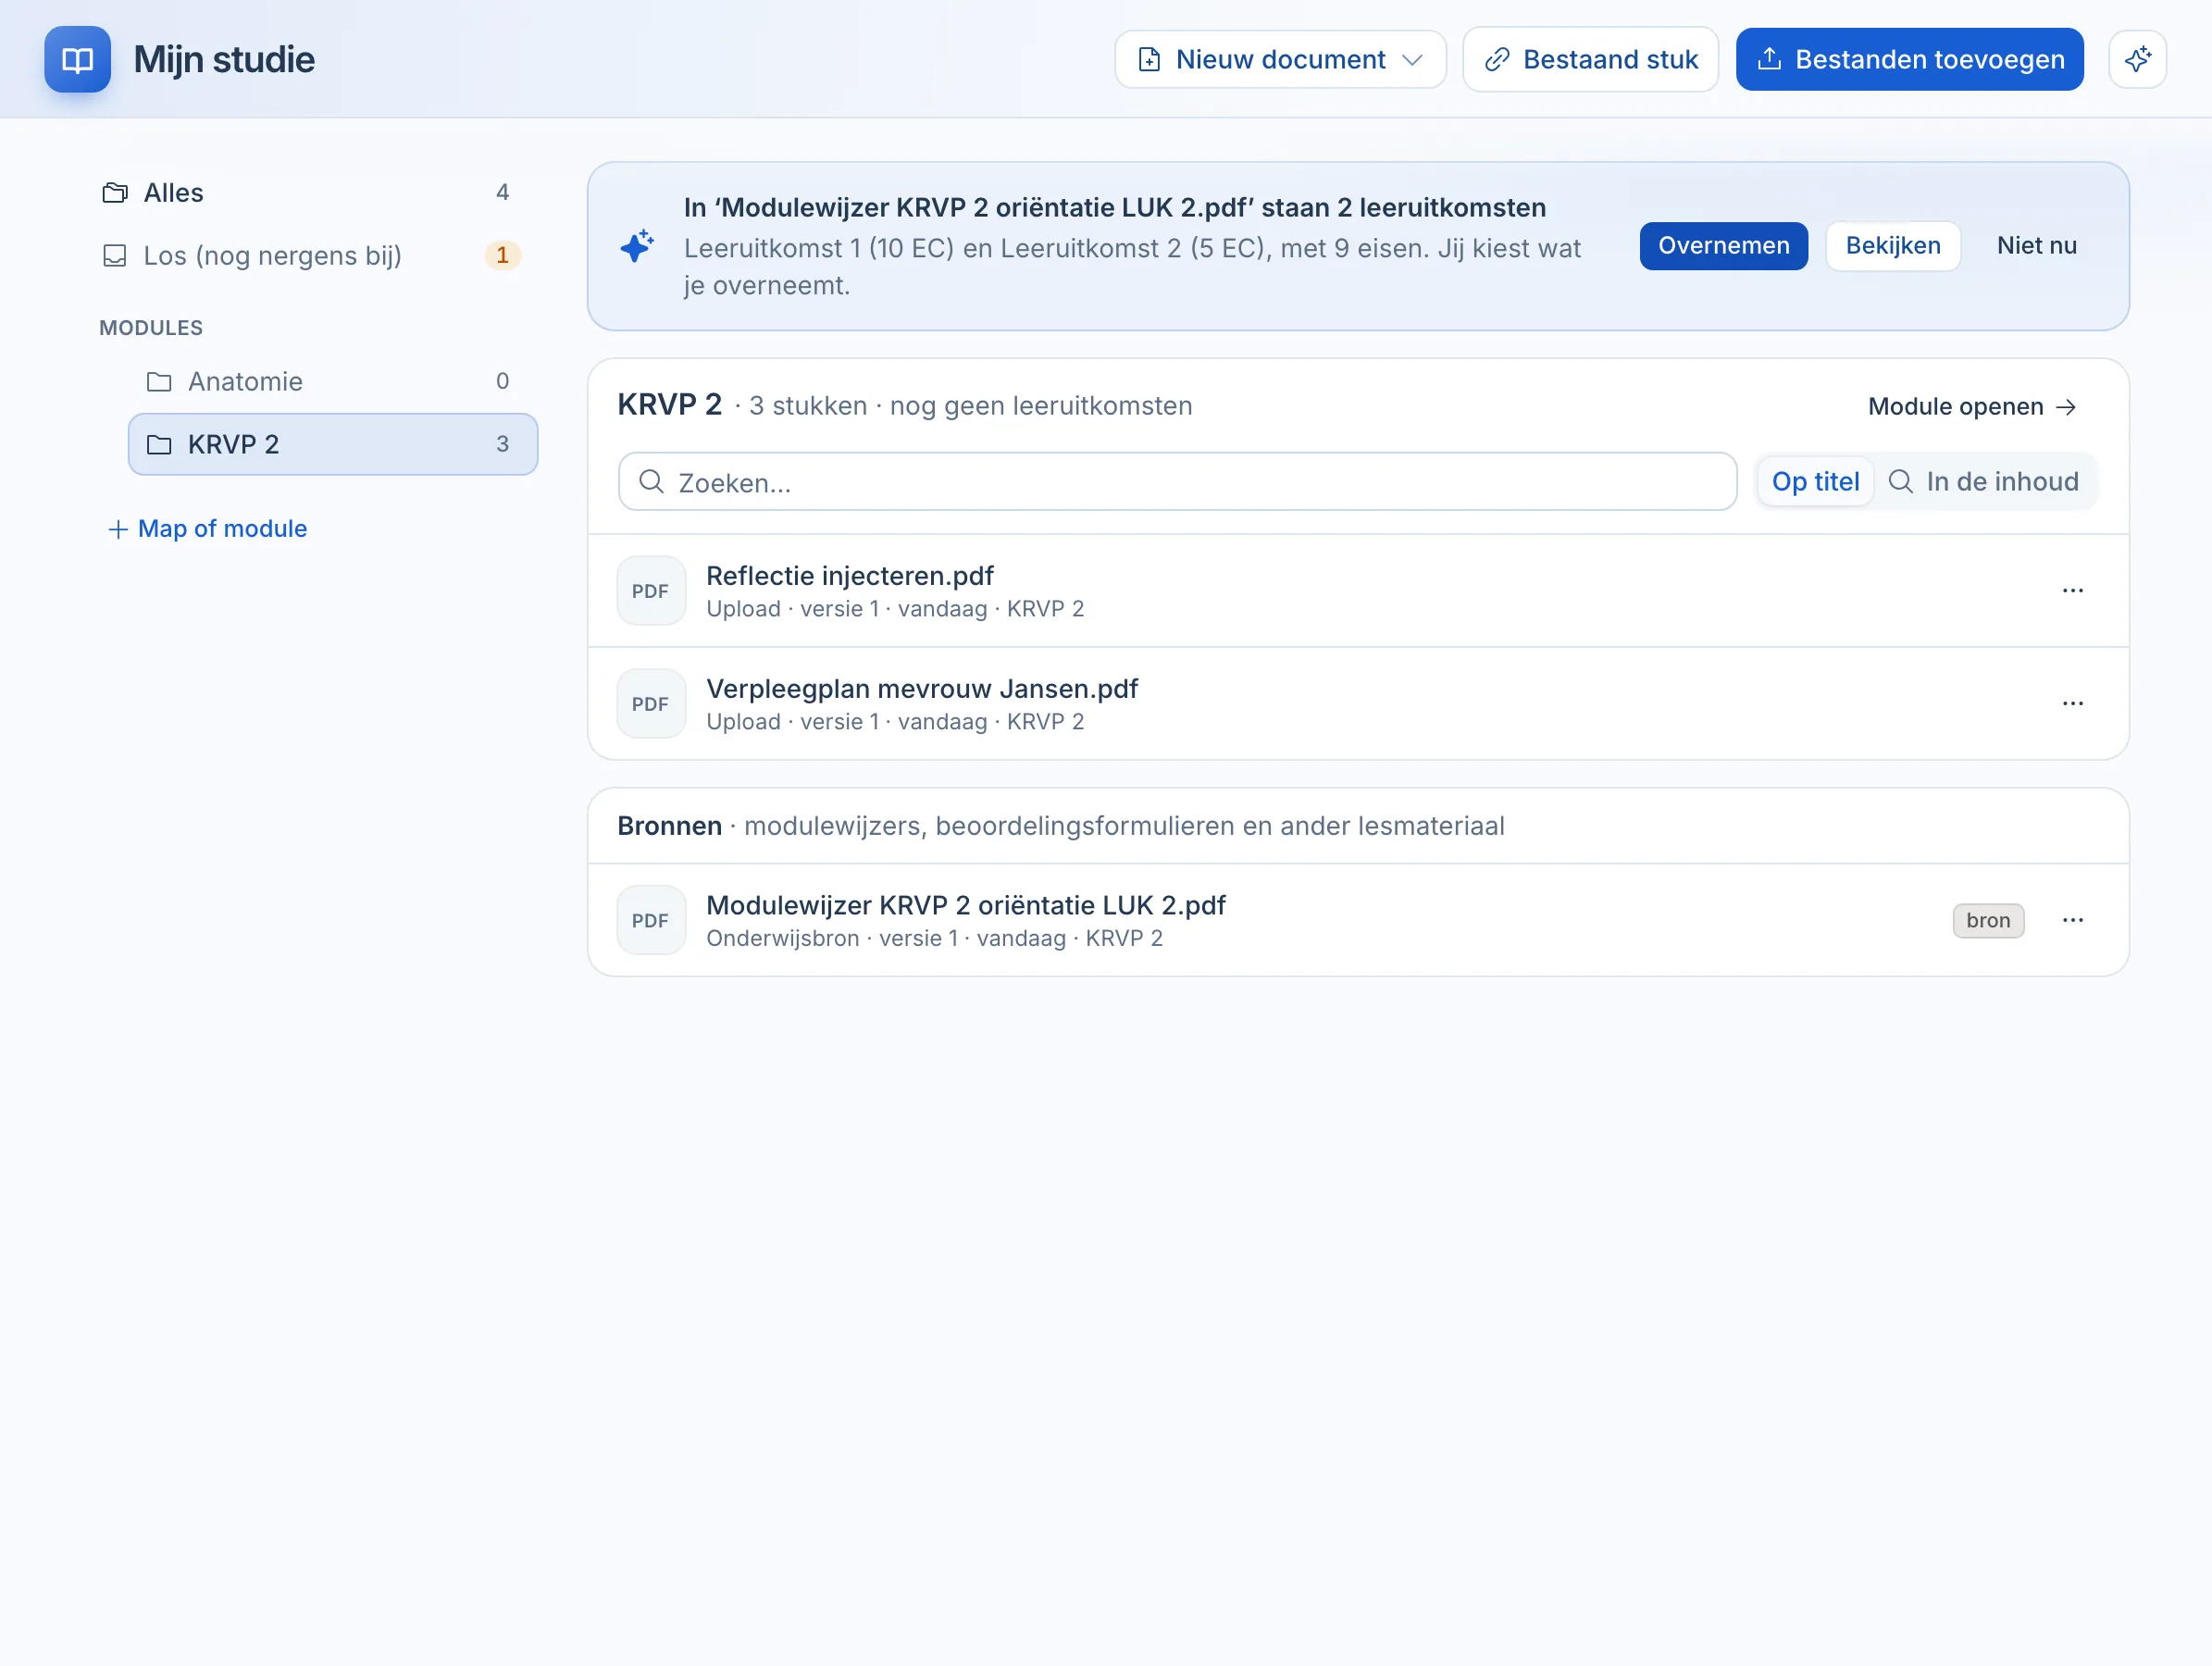
Task: Select Los (nog nergens bij) in the sidebar
Action: click(x=313, y=256)
